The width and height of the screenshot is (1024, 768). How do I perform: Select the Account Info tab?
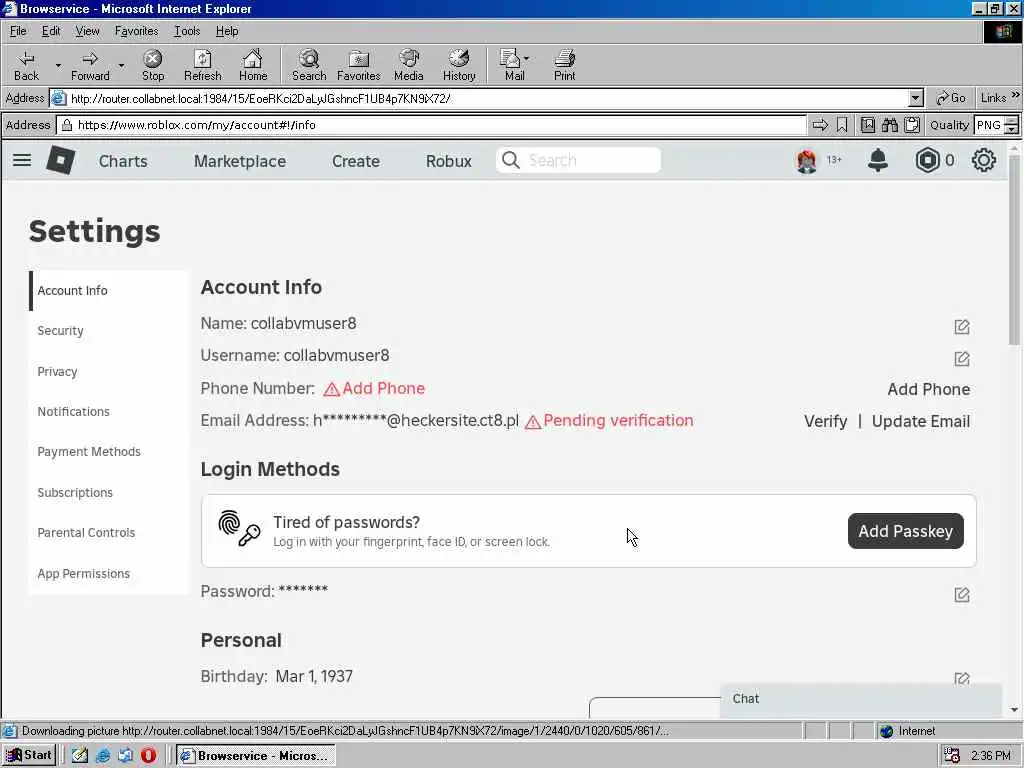pyautogui.click(x=109, y=291)
